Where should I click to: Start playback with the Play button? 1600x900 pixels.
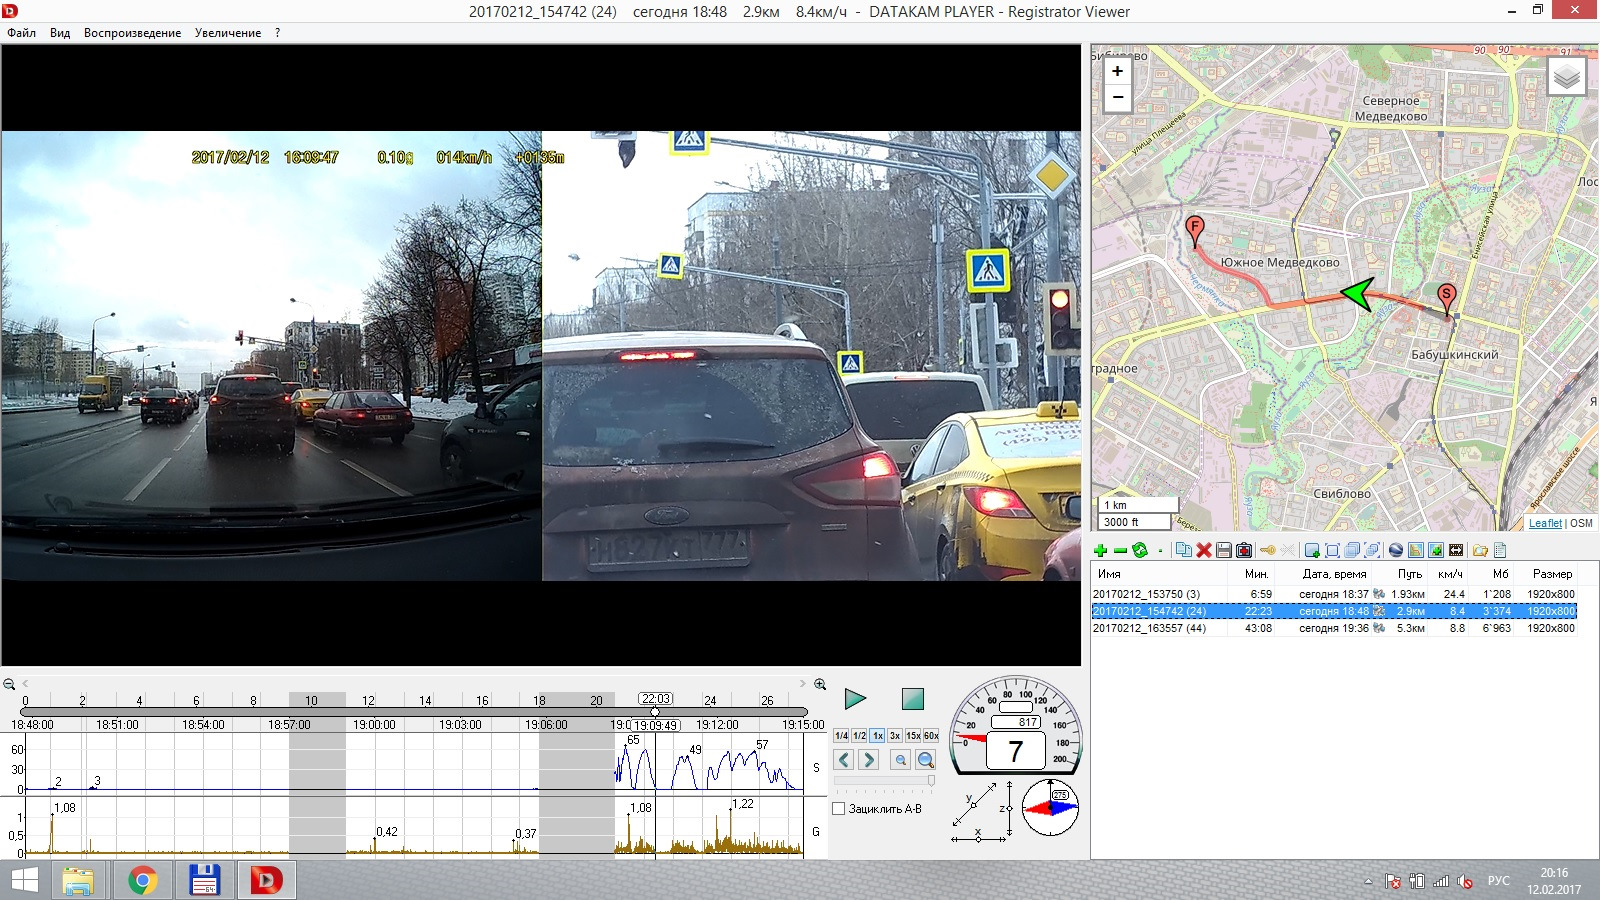(x=855, y=699)
